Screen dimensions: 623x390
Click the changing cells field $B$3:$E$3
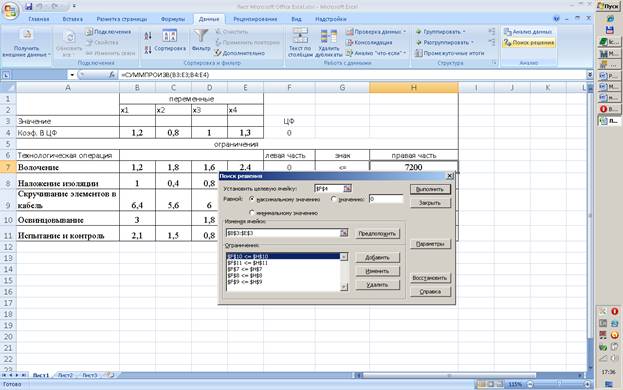(283, 233)
